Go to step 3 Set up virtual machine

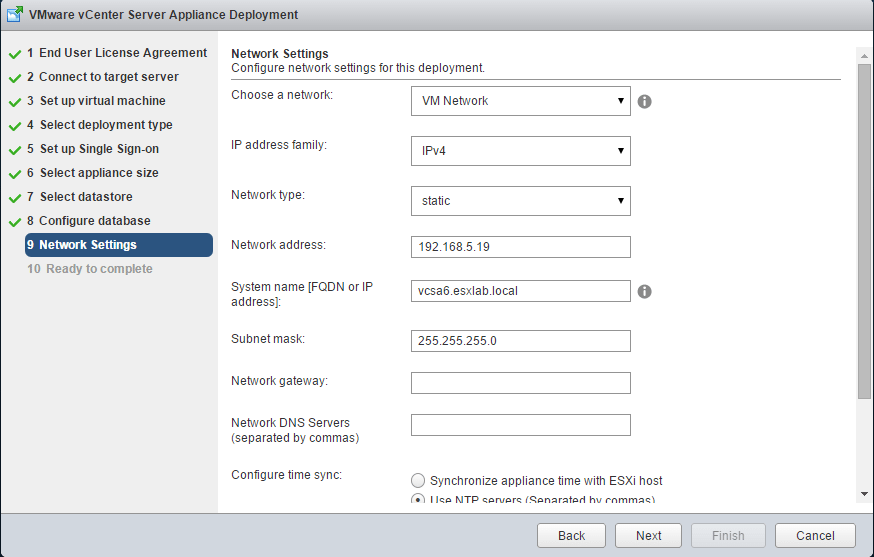(96, 101)
